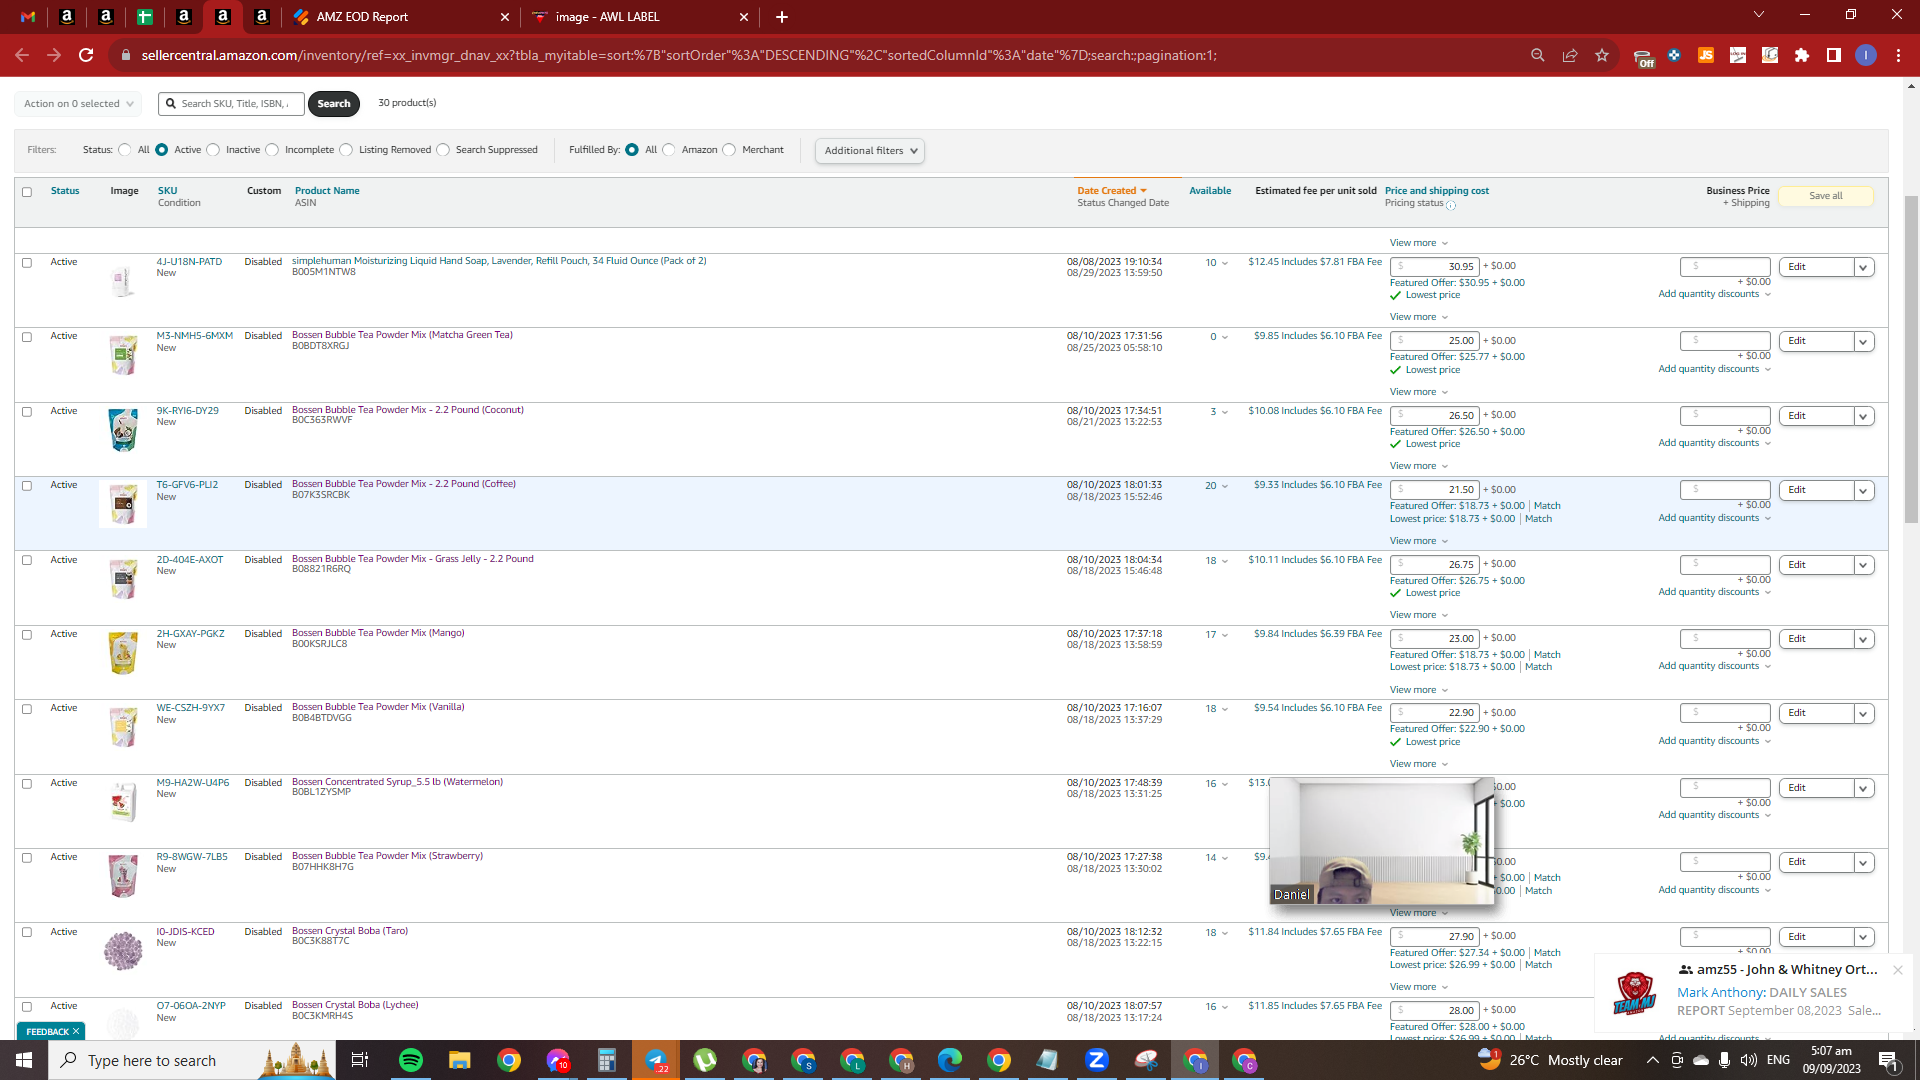
Task: Open the Edit dropdown arrow for 4J-U18N-PATD
Action: [1863, 267]
